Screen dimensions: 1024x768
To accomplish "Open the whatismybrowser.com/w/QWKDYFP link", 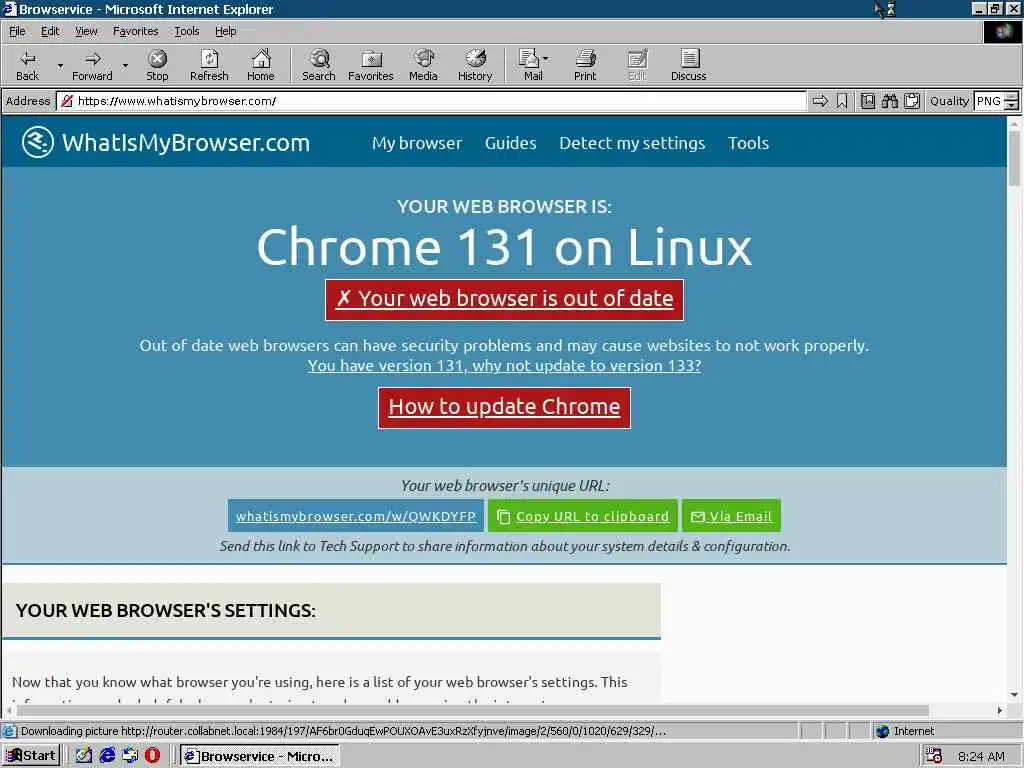I will [356, 516].
